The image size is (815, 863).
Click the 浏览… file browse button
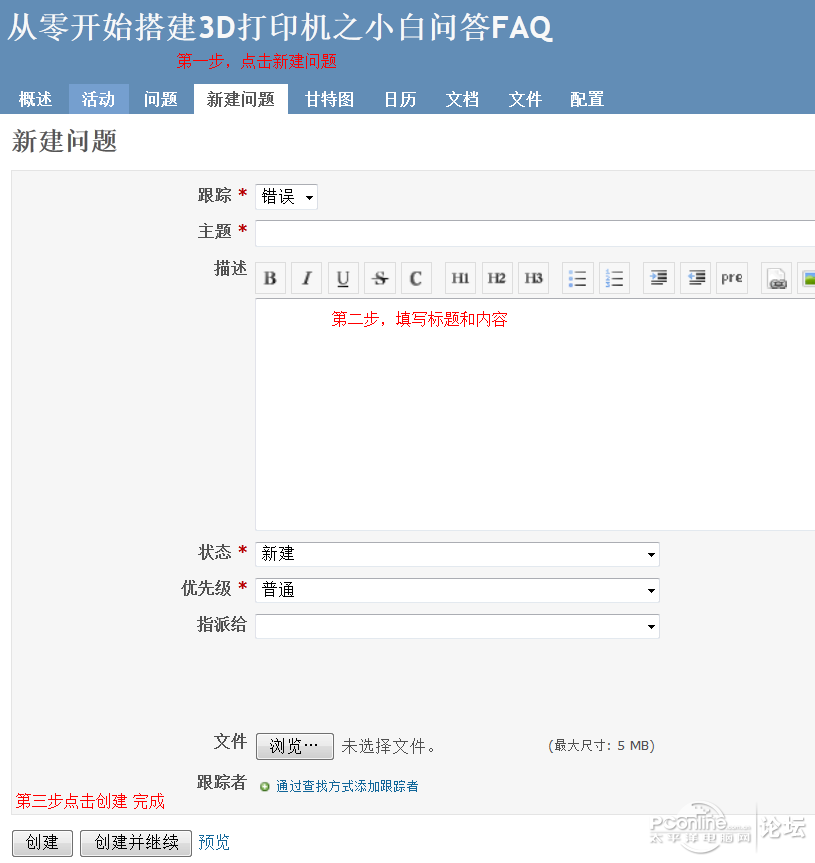[x=294, y=746]
